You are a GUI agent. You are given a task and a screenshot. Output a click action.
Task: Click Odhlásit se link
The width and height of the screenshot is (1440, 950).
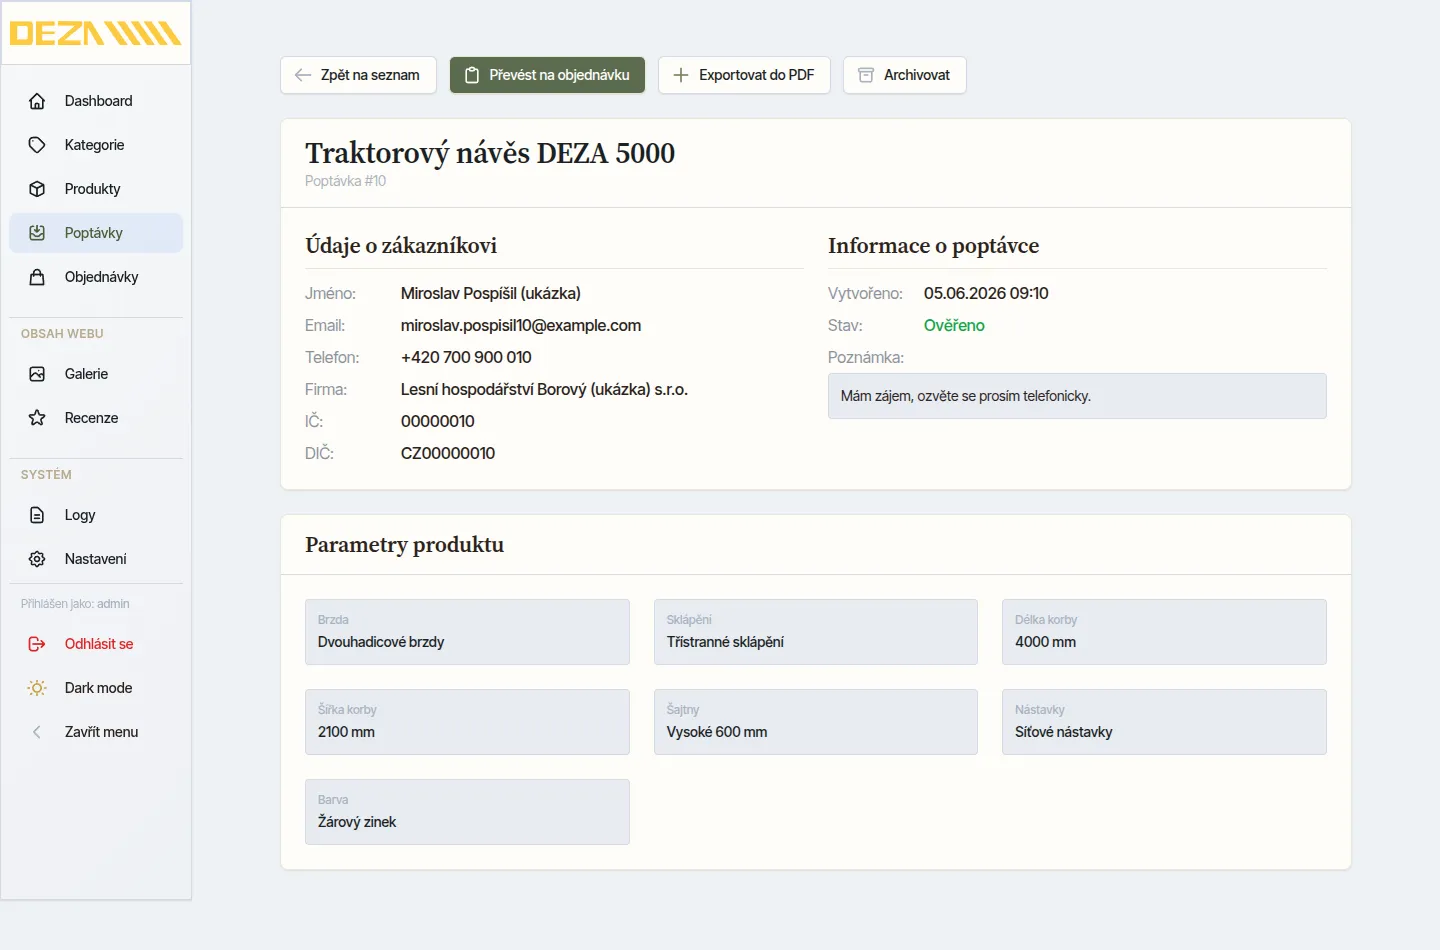click(x=96, y=644)
